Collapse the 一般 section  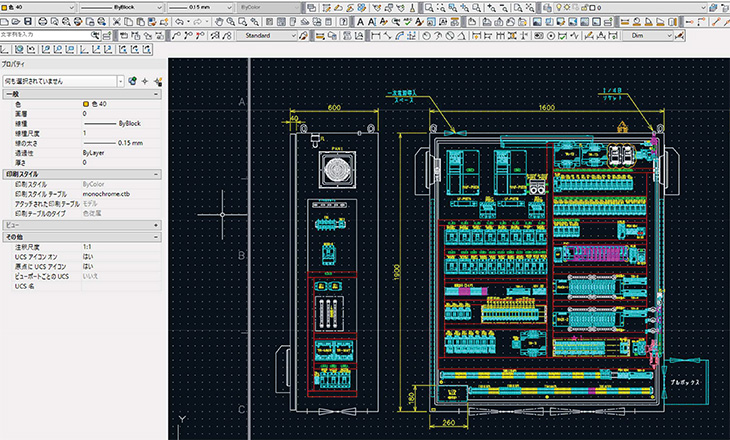[x=156, y=94]
